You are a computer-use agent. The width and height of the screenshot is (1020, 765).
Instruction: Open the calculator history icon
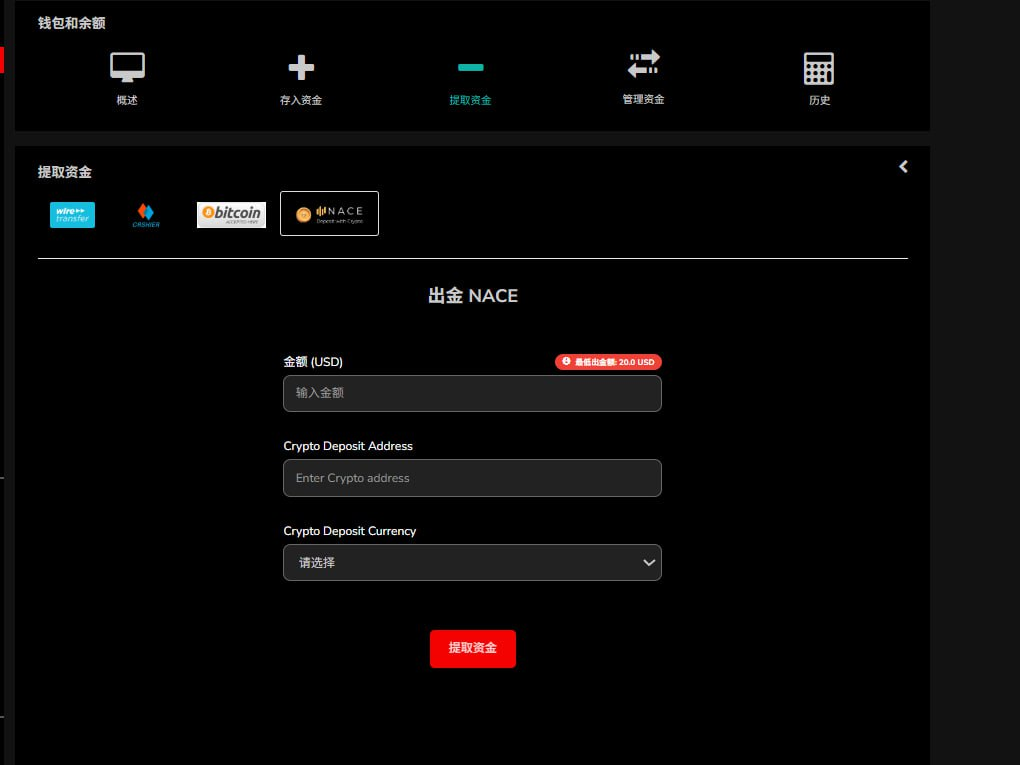coord(819,68)
